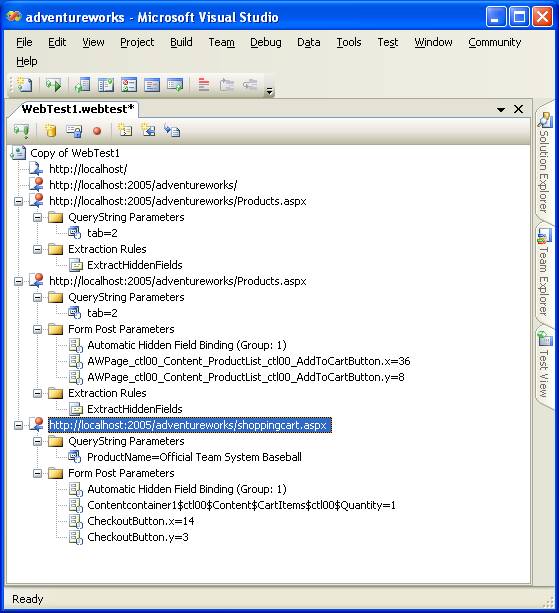Open the Project menu
This screenshot has height=613, width=559.
[x=137, y=42]
